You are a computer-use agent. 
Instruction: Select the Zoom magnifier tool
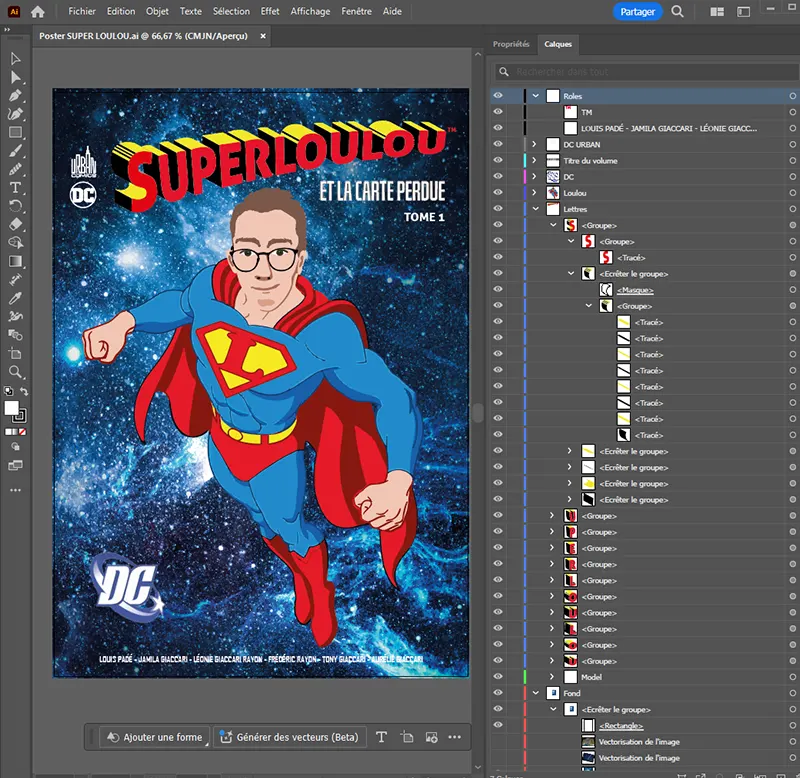15,371
